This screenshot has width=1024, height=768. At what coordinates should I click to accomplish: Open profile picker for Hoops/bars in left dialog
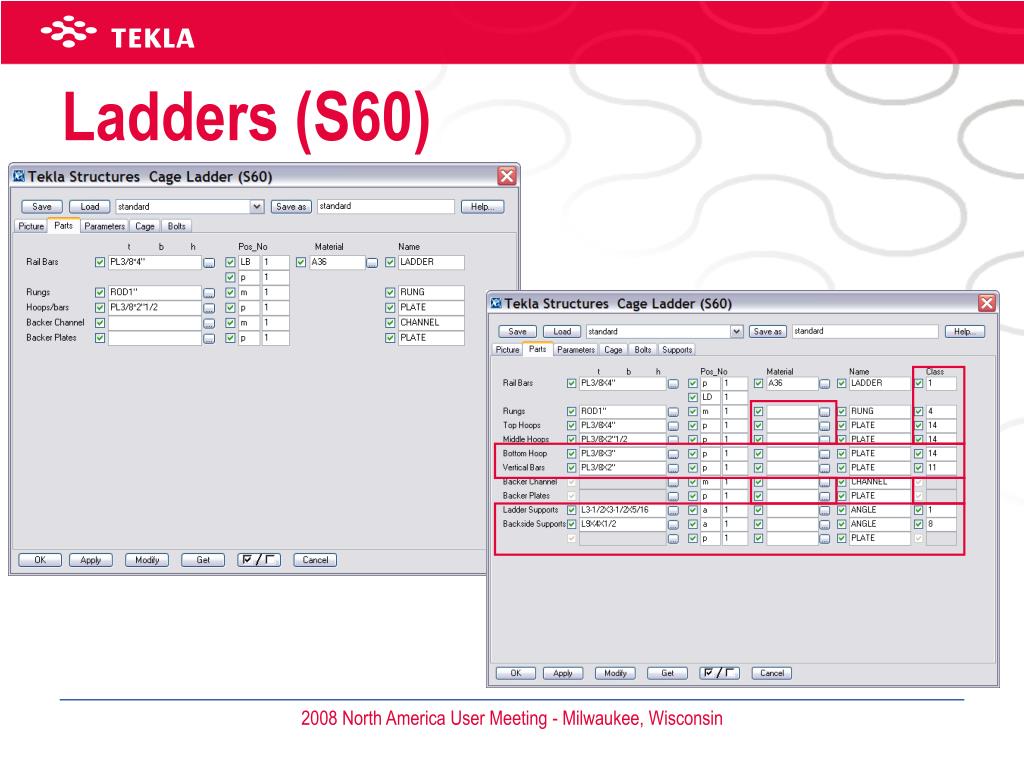point(209,308)
